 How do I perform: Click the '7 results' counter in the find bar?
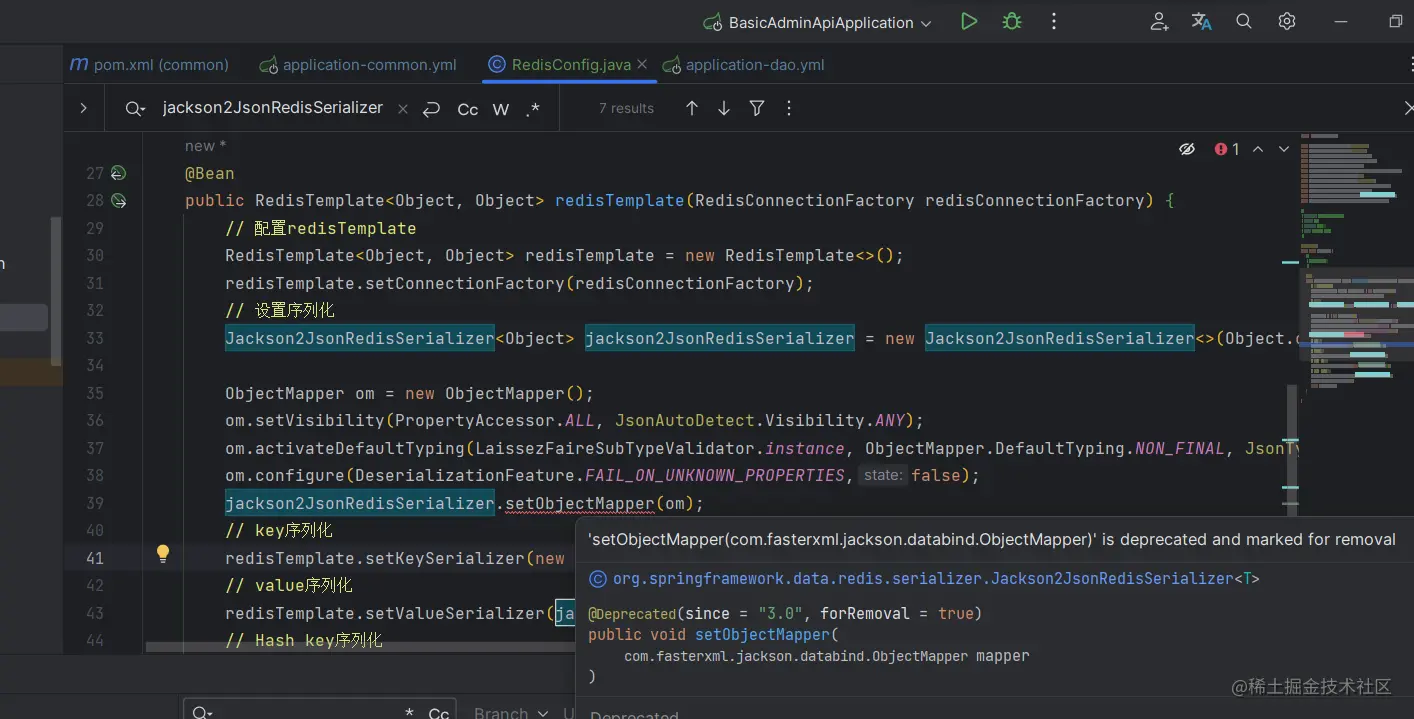click(x=626, y=108)
